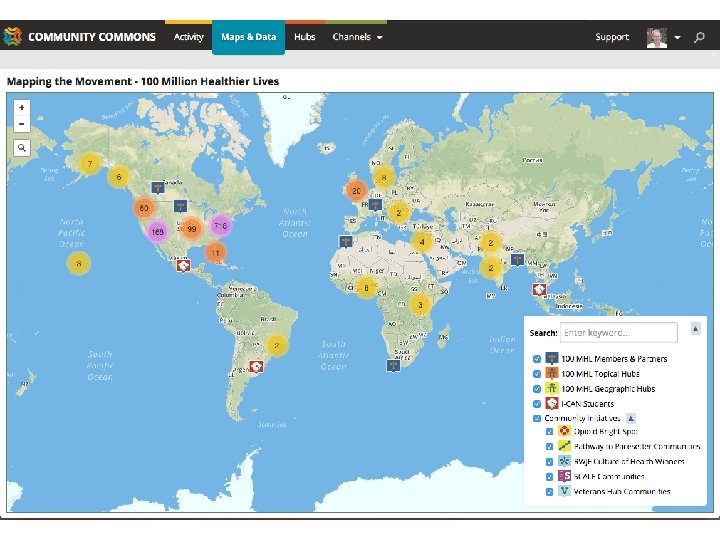Click the cluster marker 4 over the Middle East
The image size is (720, 540).
[422, 242]
